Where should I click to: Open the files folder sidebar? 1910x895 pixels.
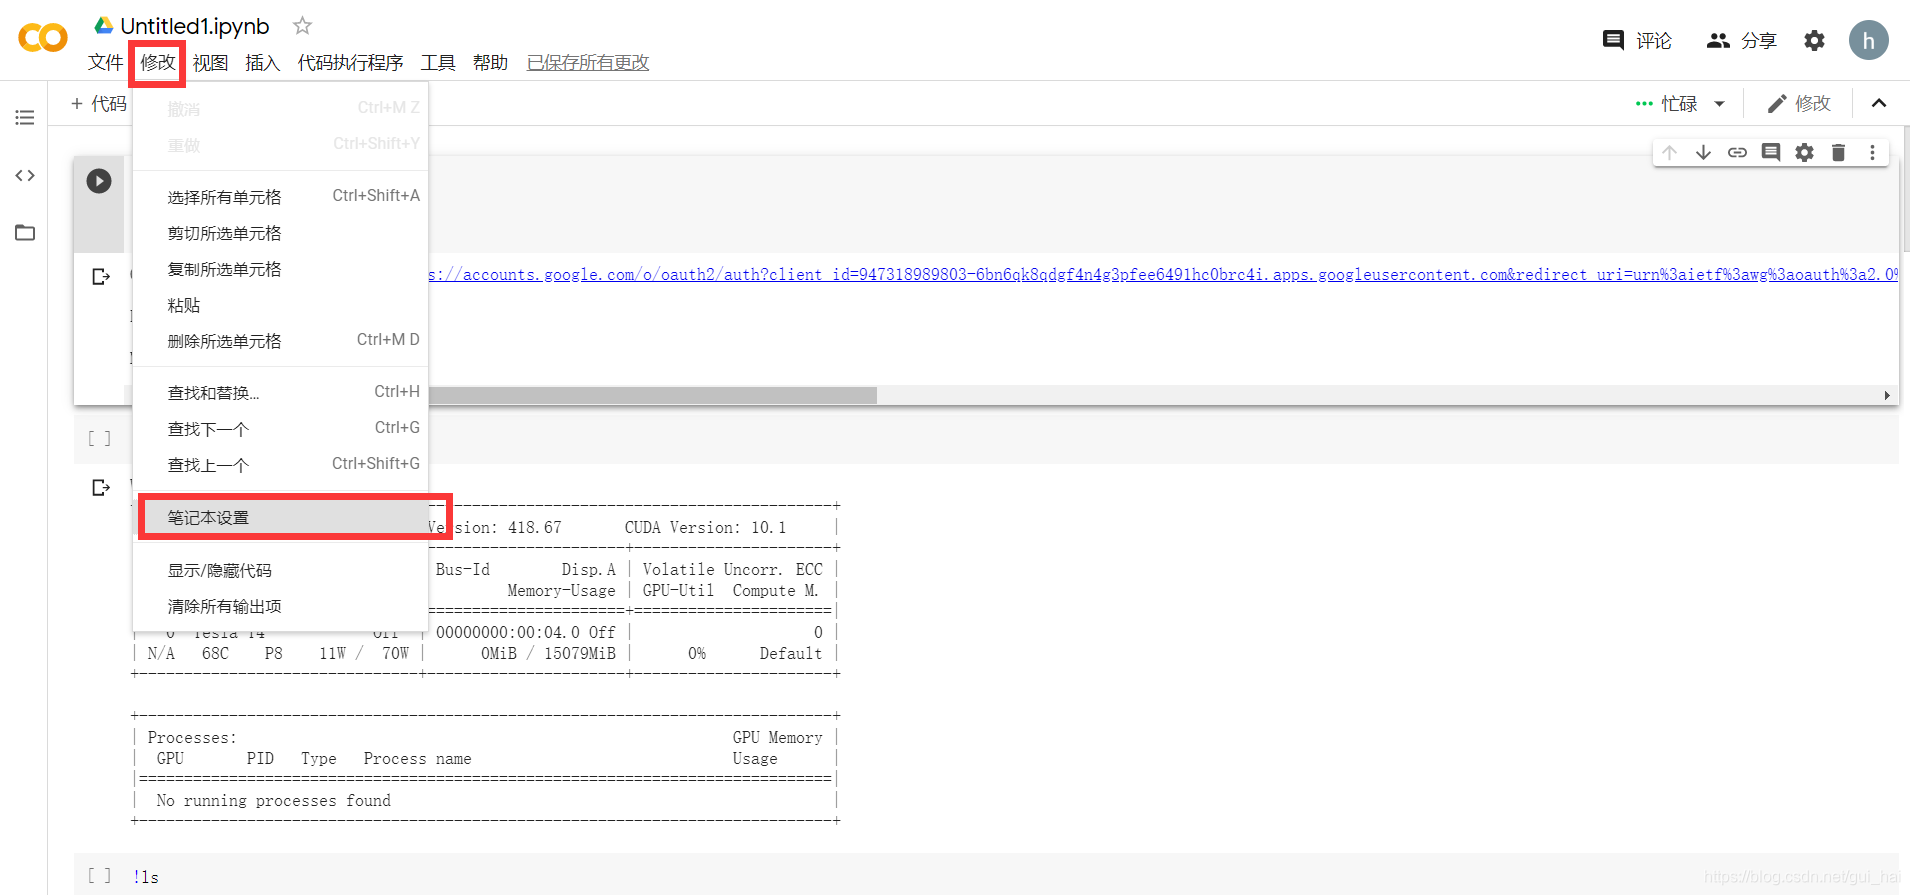(x=25, y=232)
